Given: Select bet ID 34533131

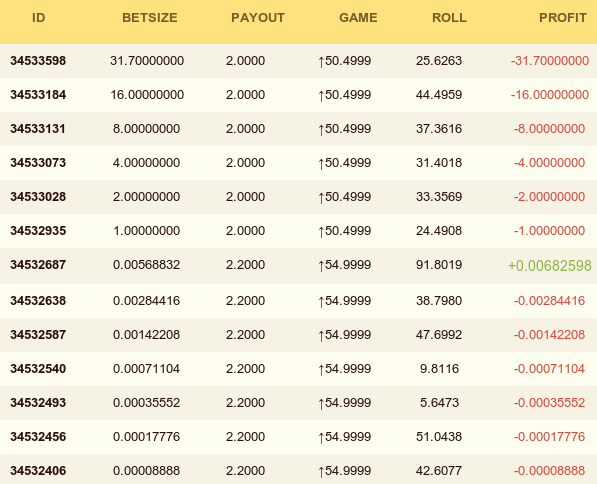Looking at the screenshot, I should (38, 129).
